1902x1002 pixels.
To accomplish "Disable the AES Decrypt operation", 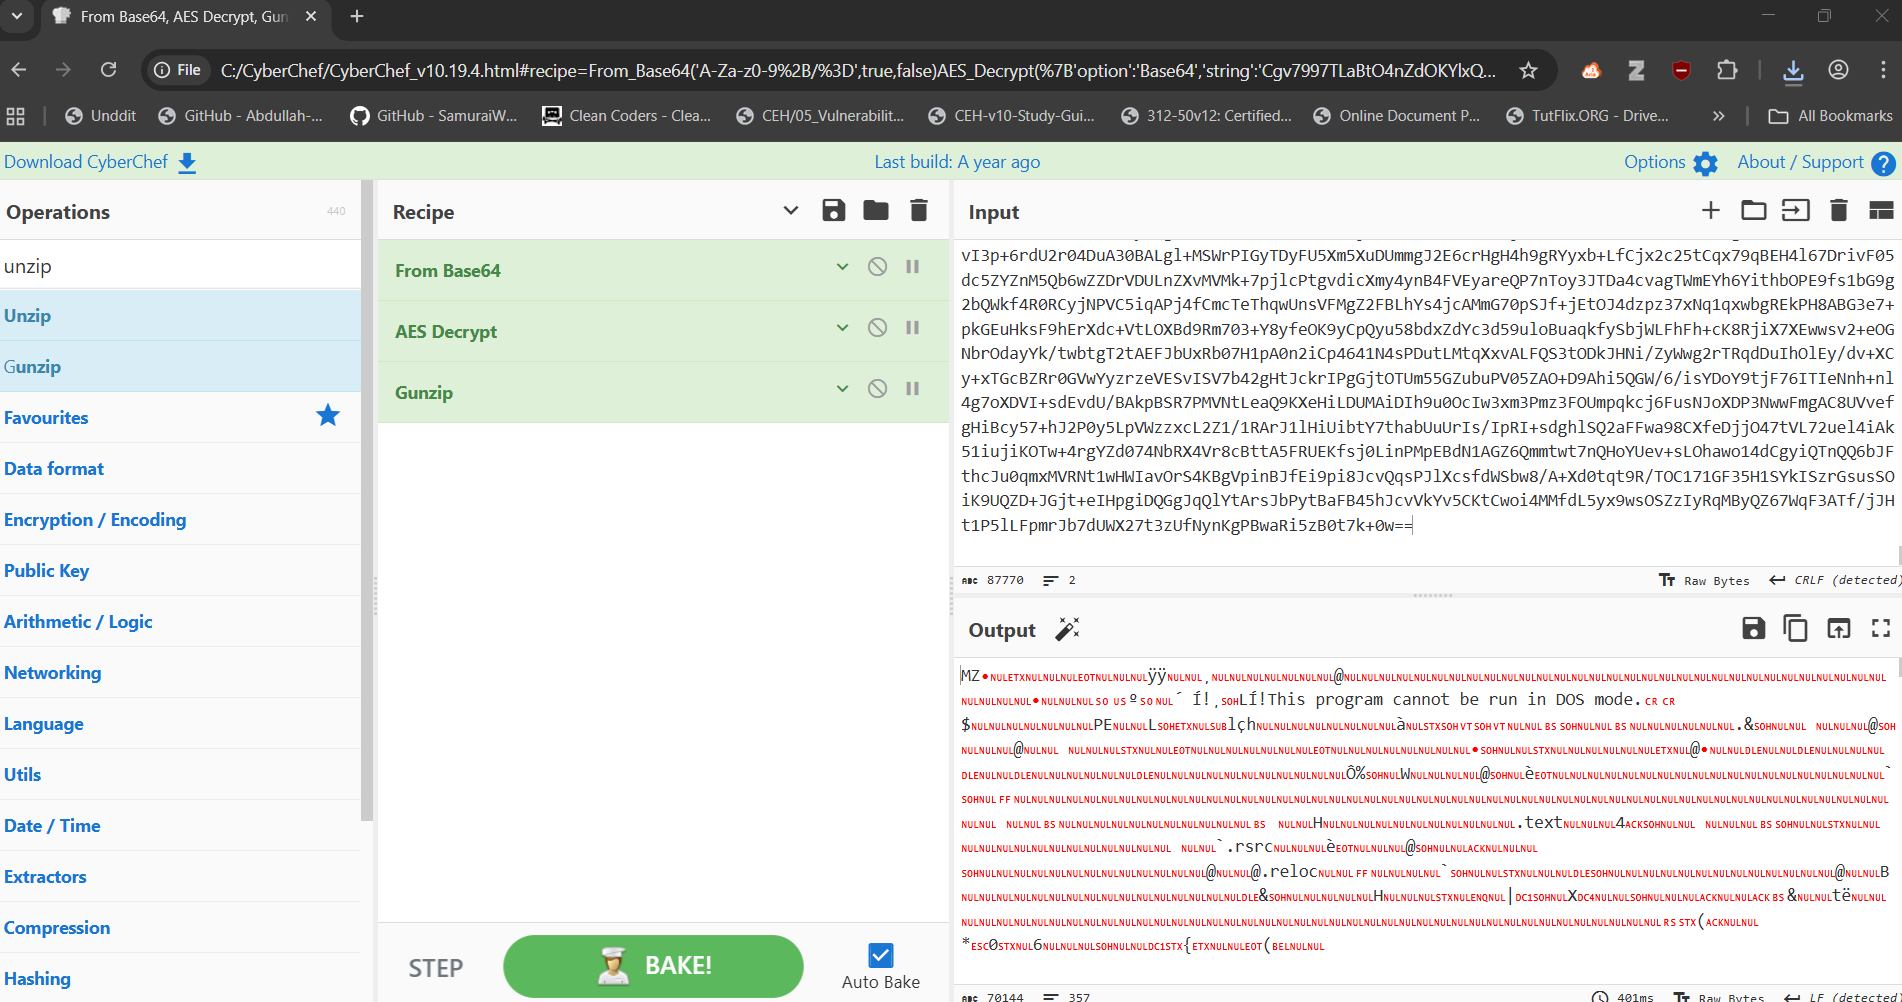I will pos(877,328).
